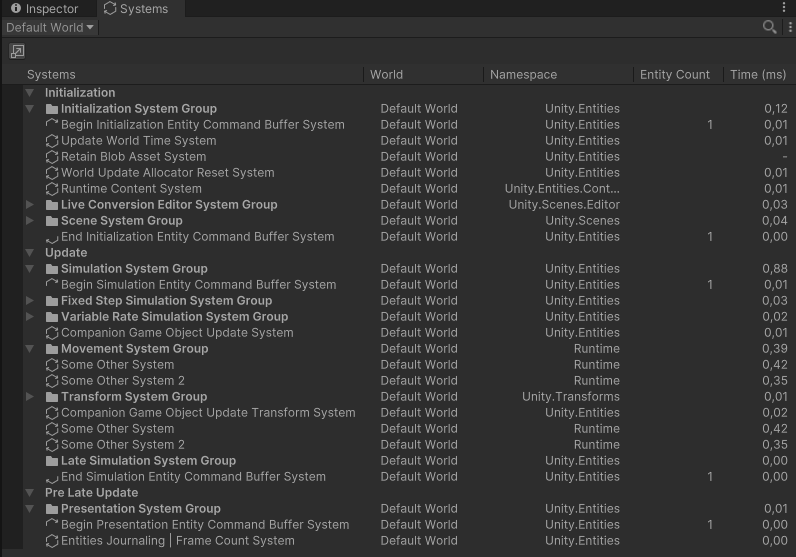
Task: Click the Runtime Content System icon
Action: pos(52,189)
